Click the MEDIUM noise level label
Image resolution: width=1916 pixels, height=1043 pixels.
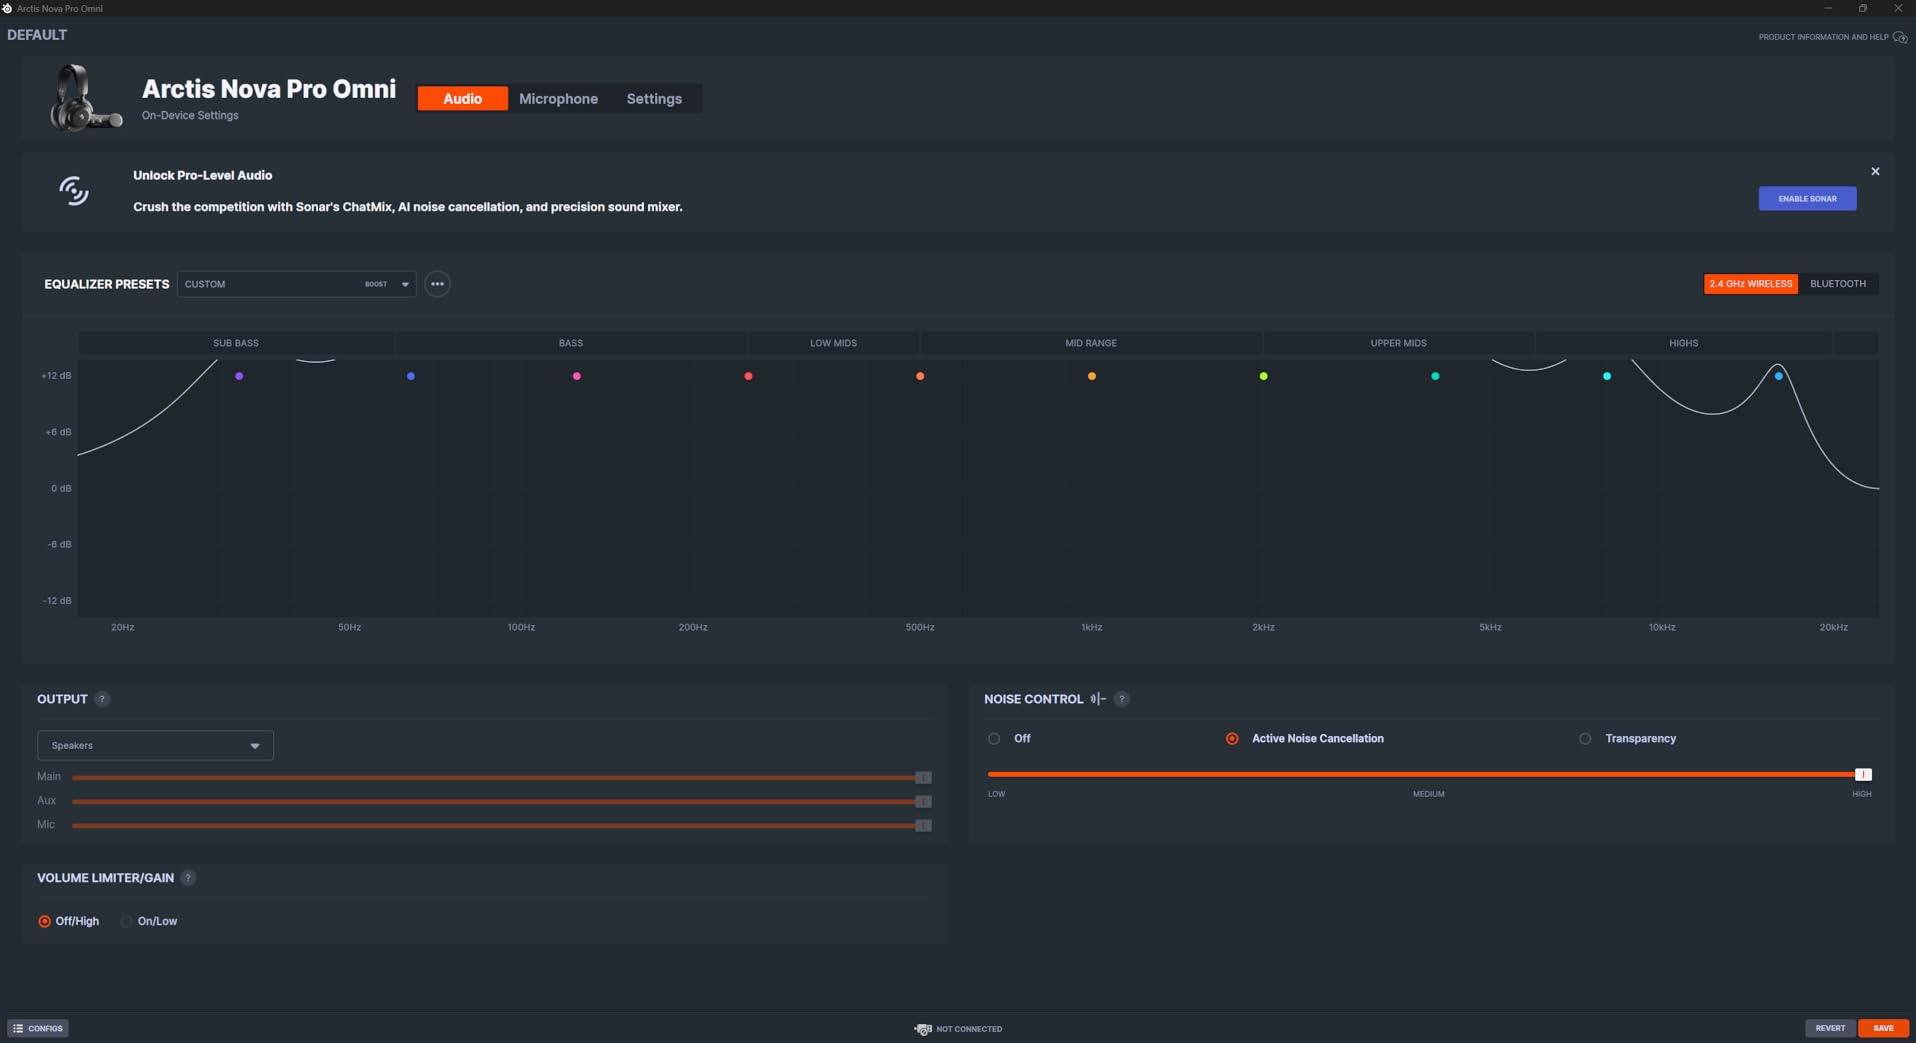[x=1428, y=794]
